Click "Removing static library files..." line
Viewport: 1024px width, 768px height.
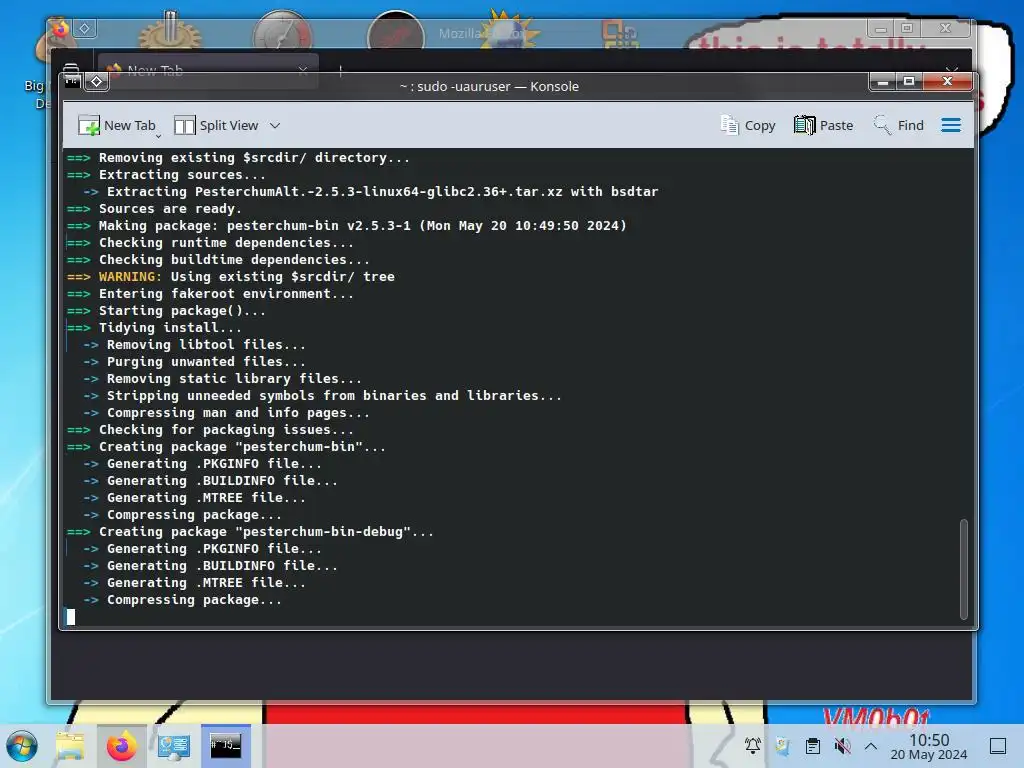point(222,379)
